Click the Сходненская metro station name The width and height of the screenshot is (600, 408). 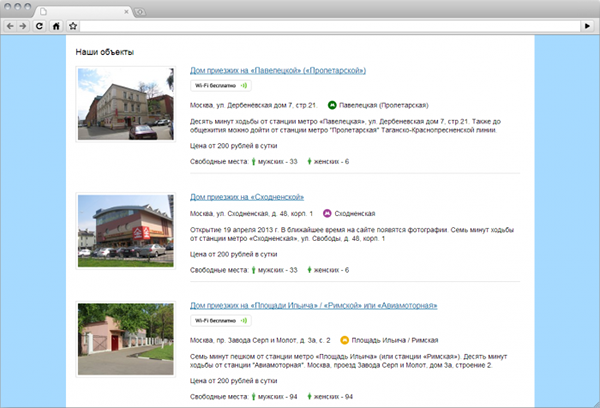(x=355, y=214)
